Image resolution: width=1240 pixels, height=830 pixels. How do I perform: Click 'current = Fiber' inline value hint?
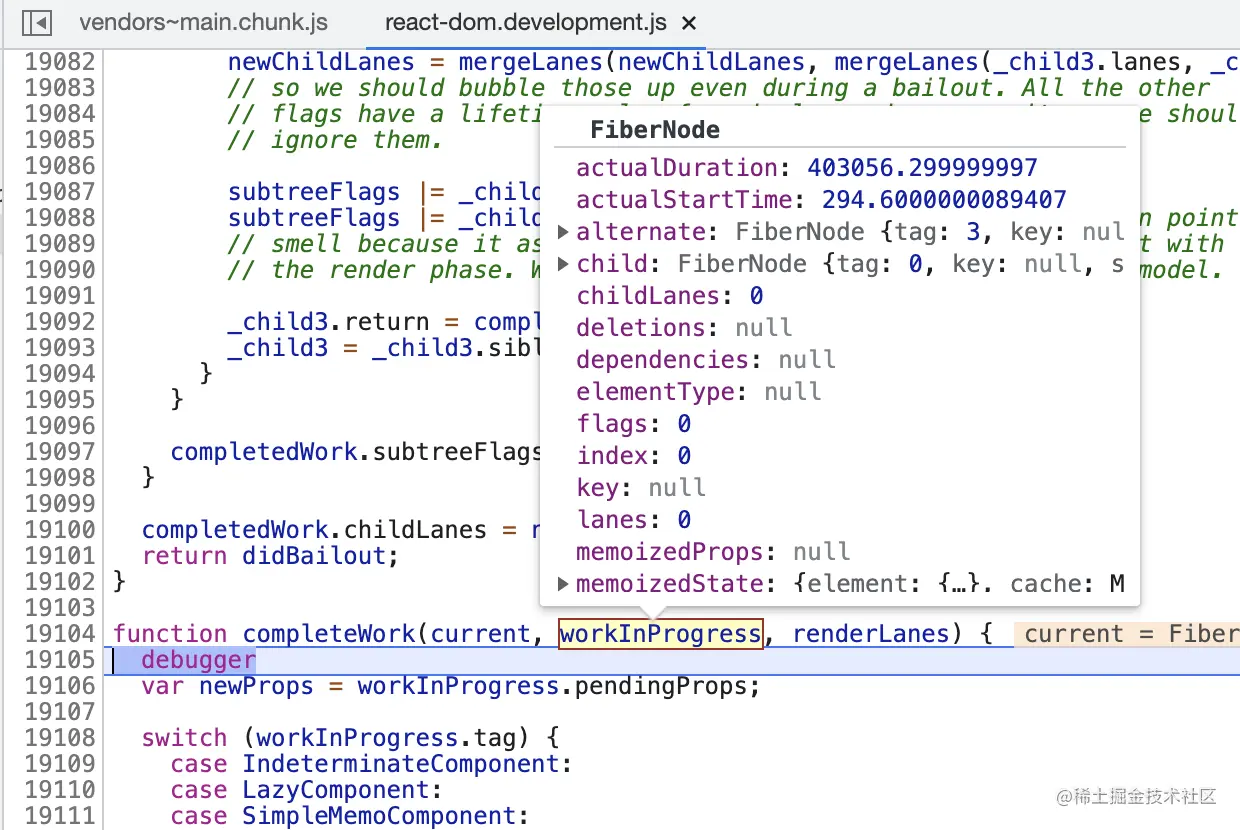click(1128, 634)
